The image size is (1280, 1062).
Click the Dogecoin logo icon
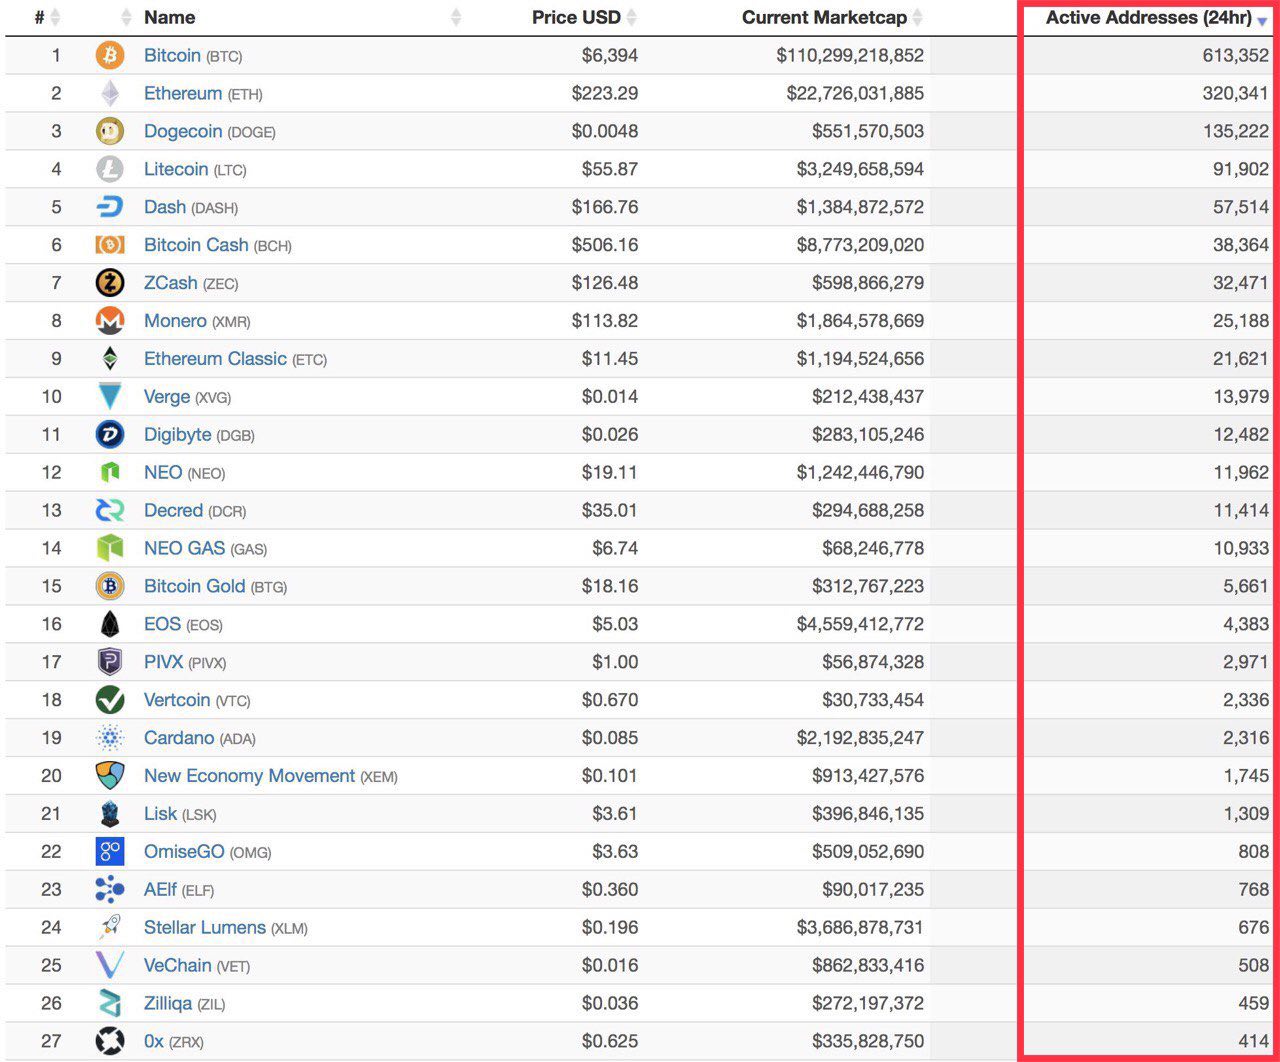point(110,131)
